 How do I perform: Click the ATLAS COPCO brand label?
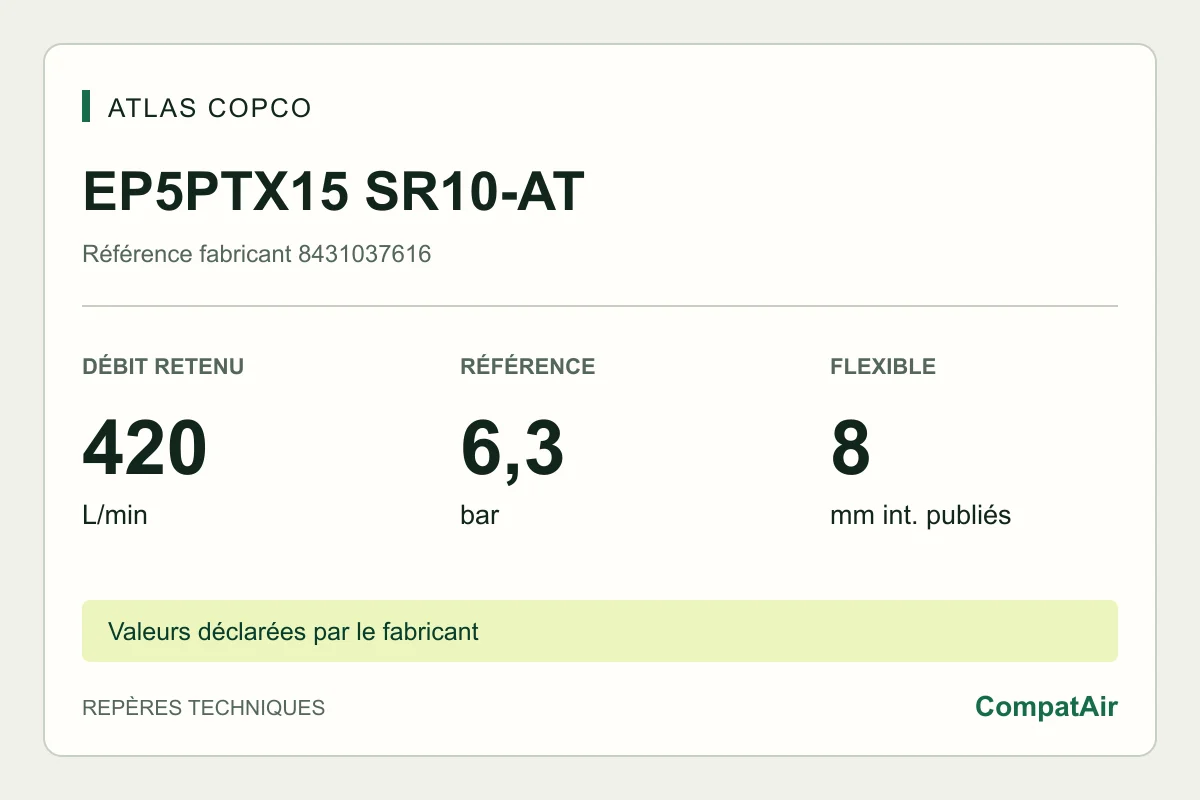coord(210,108)
